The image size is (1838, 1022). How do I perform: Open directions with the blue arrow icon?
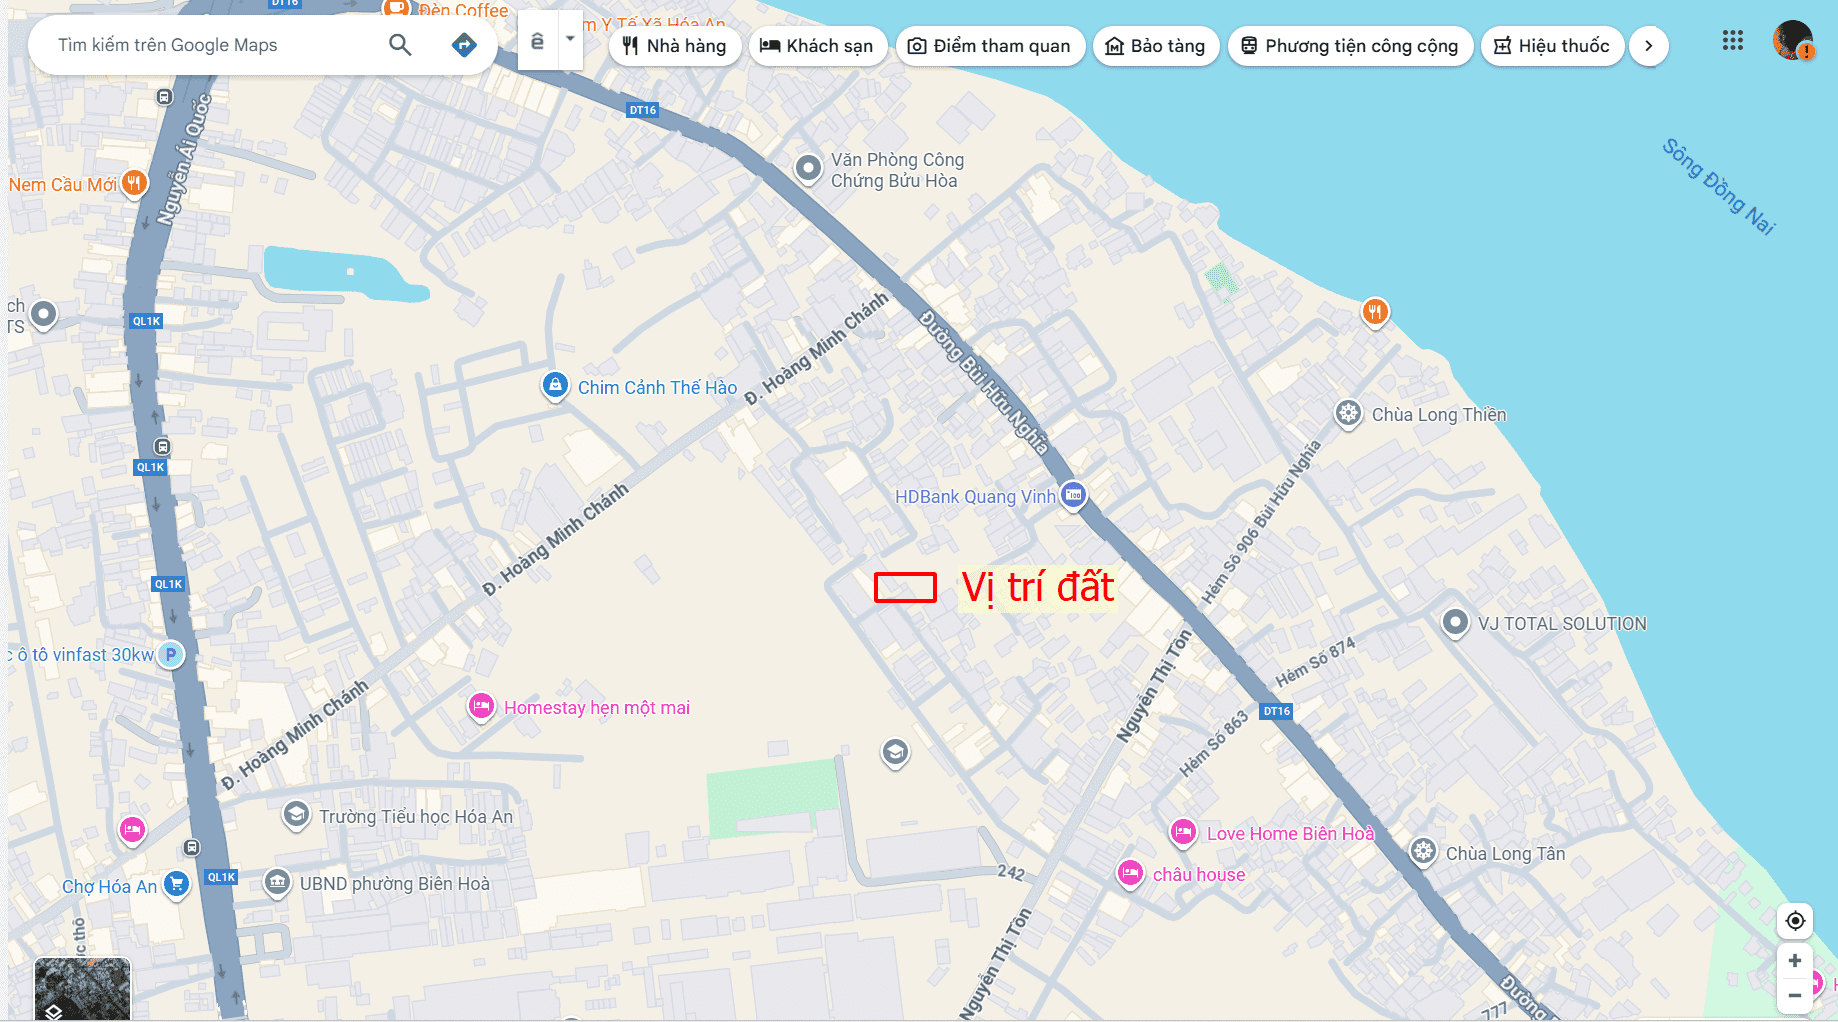(x=464, y=45)
